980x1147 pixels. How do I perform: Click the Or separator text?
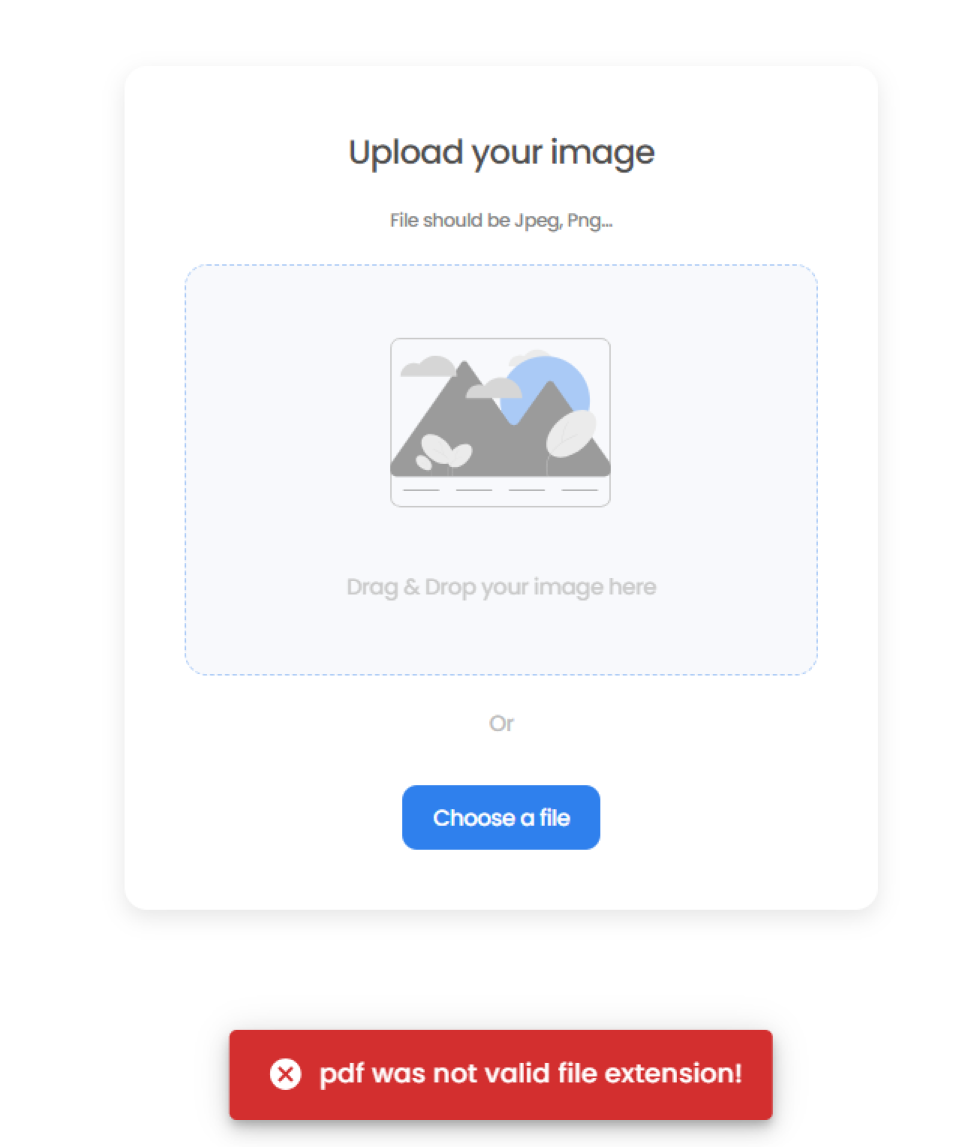point(501,723)
